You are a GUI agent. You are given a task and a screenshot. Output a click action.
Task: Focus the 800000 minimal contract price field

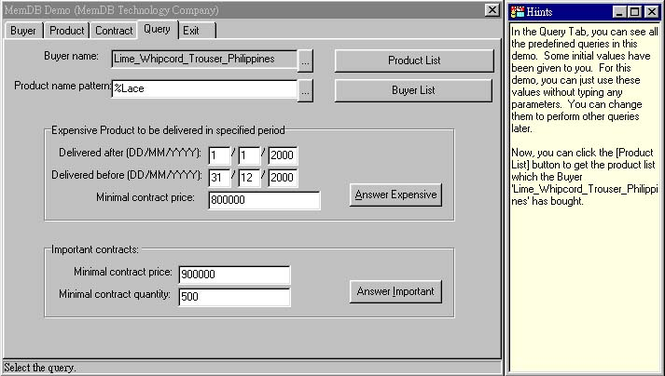click(x=264, y=200)
